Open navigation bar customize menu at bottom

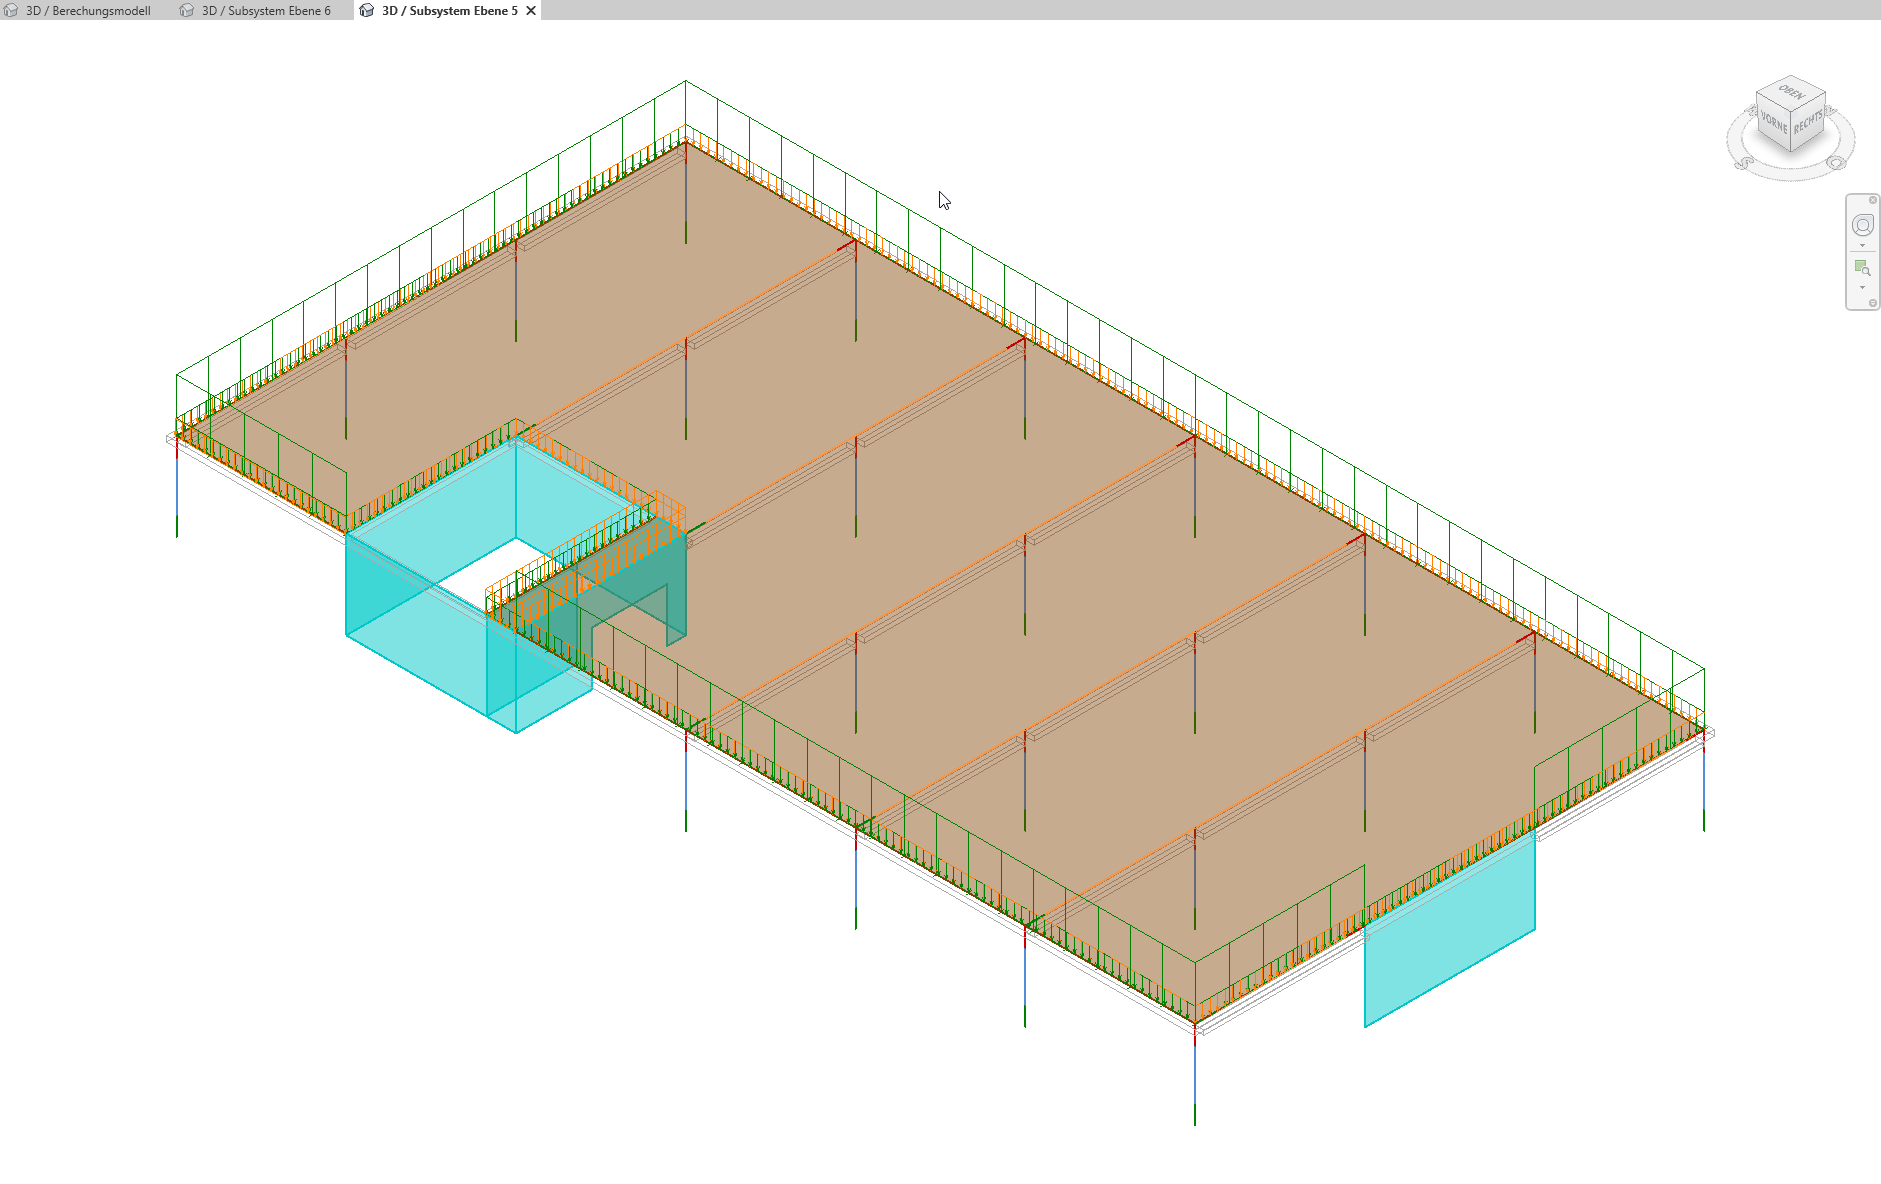point(1873,303)
